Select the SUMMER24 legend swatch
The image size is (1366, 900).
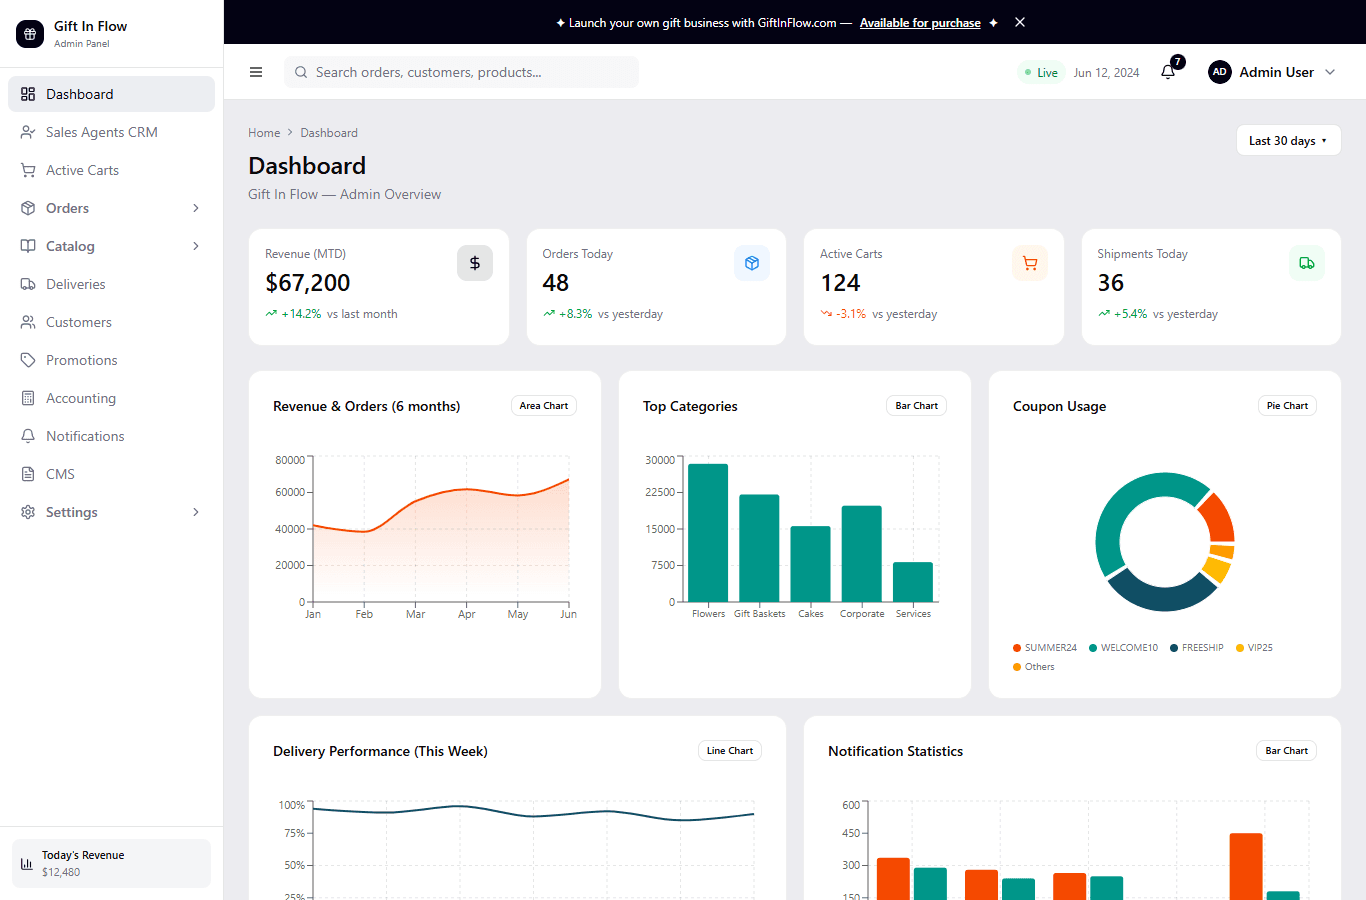point(1017,648)
